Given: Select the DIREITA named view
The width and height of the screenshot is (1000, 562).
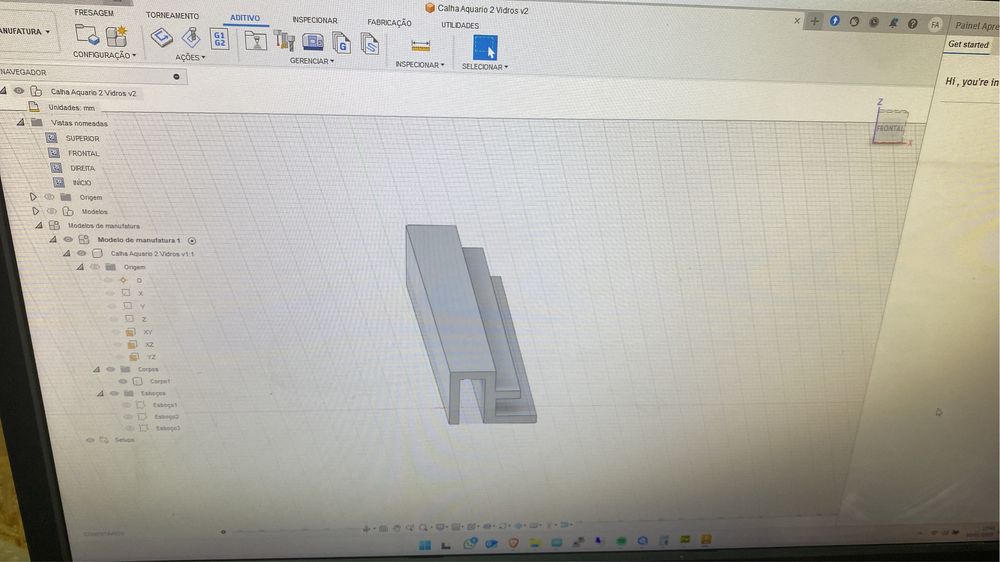Looking at the screenshot, I should coord(82,168).
